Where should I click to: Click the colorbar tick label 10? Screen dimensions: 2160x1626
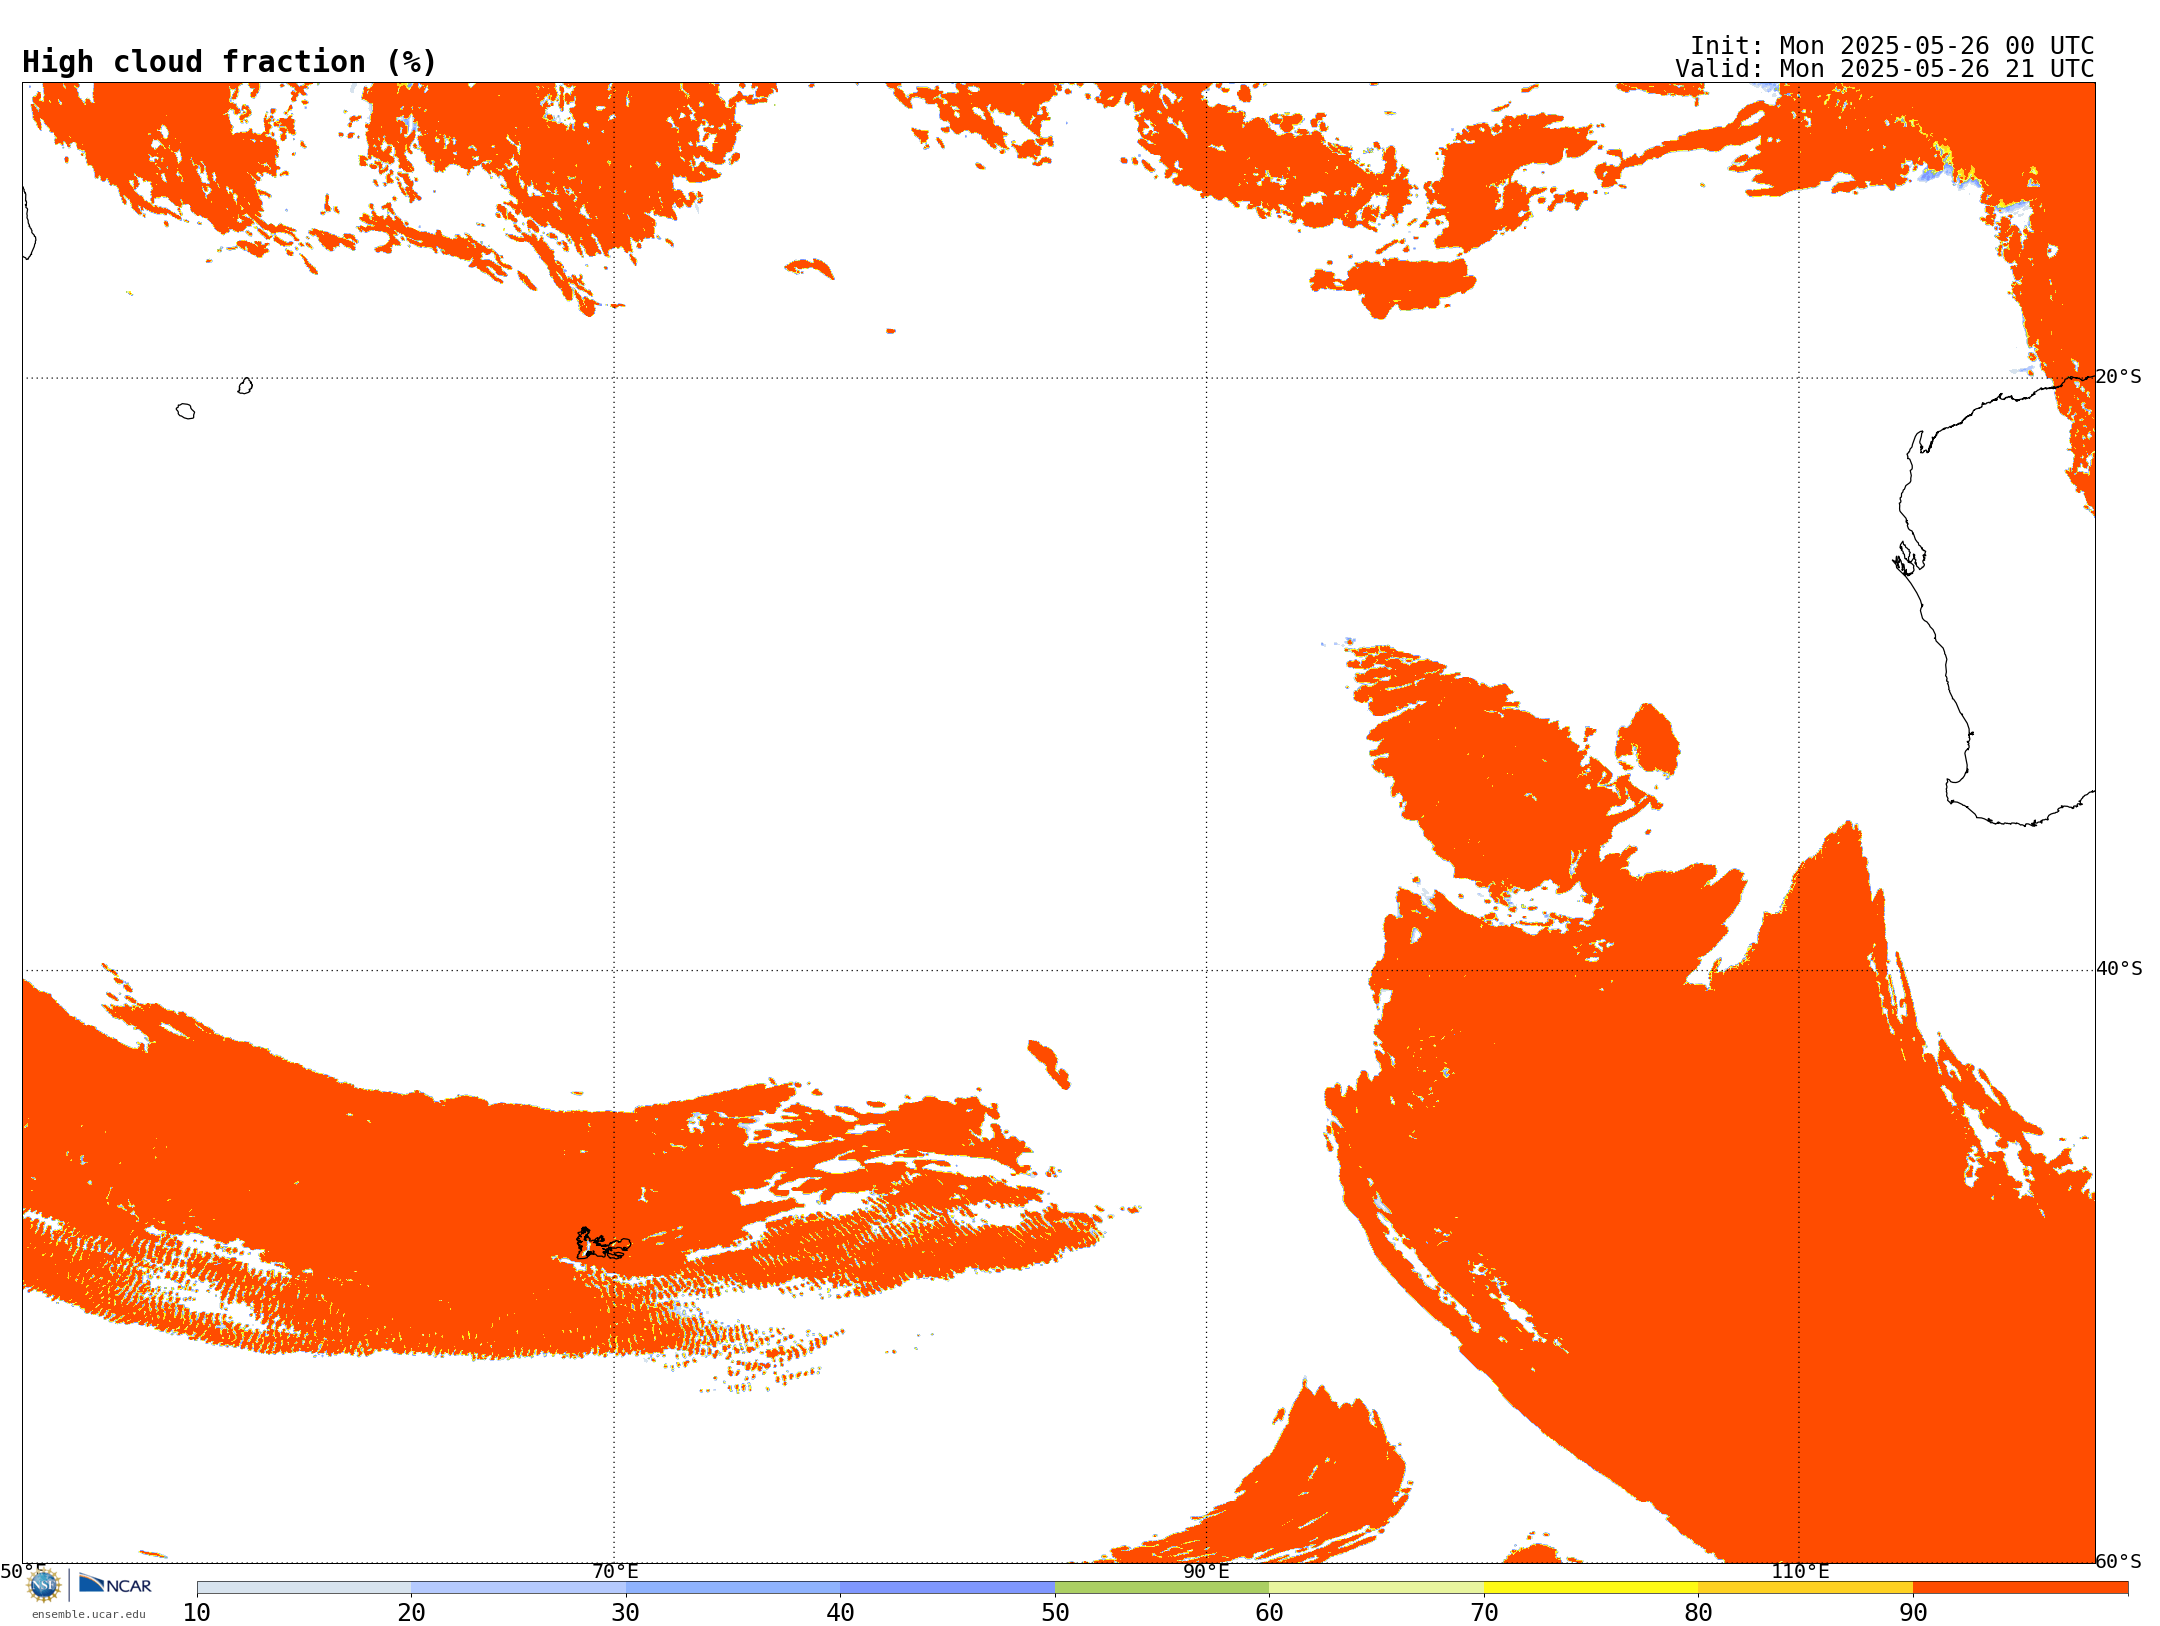pyautogui.click(x=197, y=1613)
